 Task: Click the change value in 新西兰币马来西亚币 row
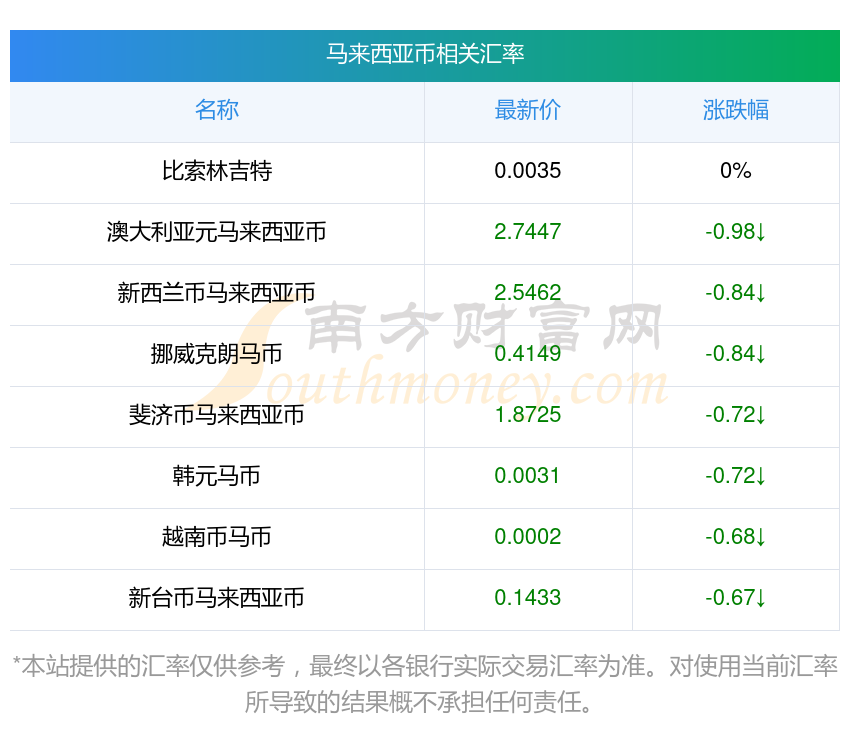[x=736, y=293]
